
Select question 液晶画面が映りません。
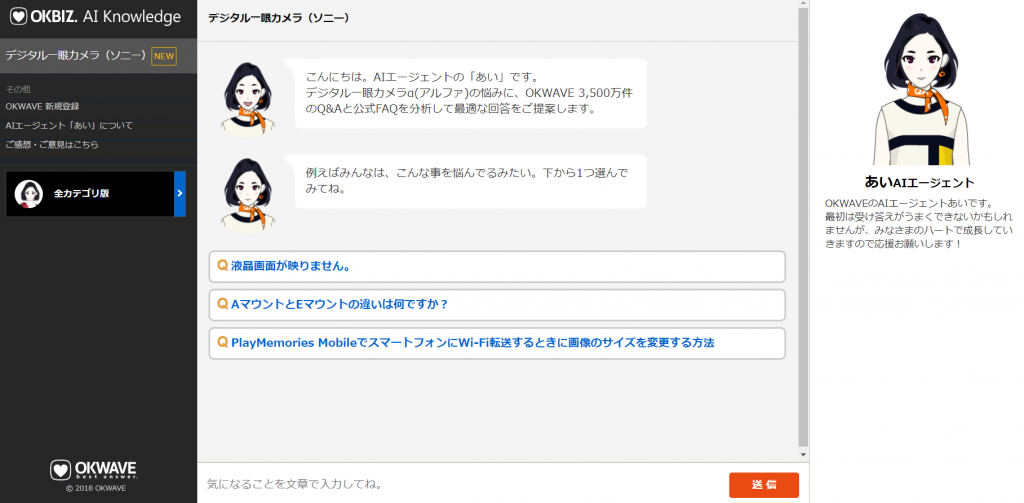point(497,267)
